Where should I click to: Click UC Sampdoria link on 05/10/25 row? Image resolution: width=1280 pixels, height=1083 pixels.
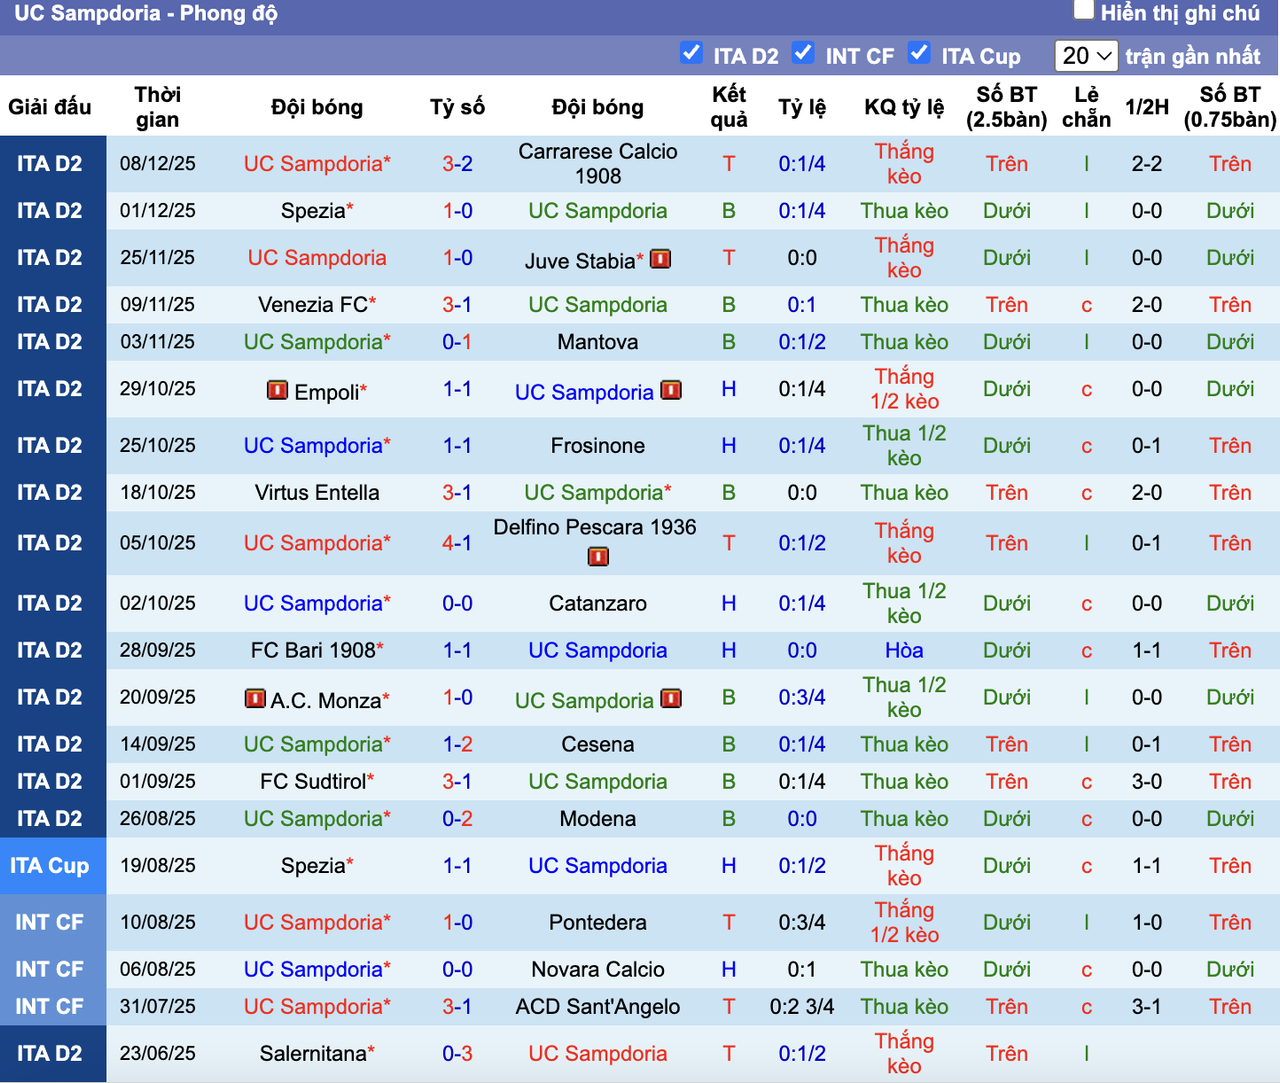313,544
